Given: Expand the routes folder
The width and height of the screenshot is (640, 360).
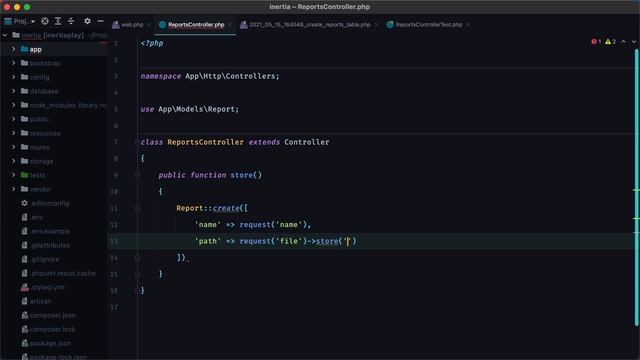Looking at the screenshot, I should pos(13,147).
